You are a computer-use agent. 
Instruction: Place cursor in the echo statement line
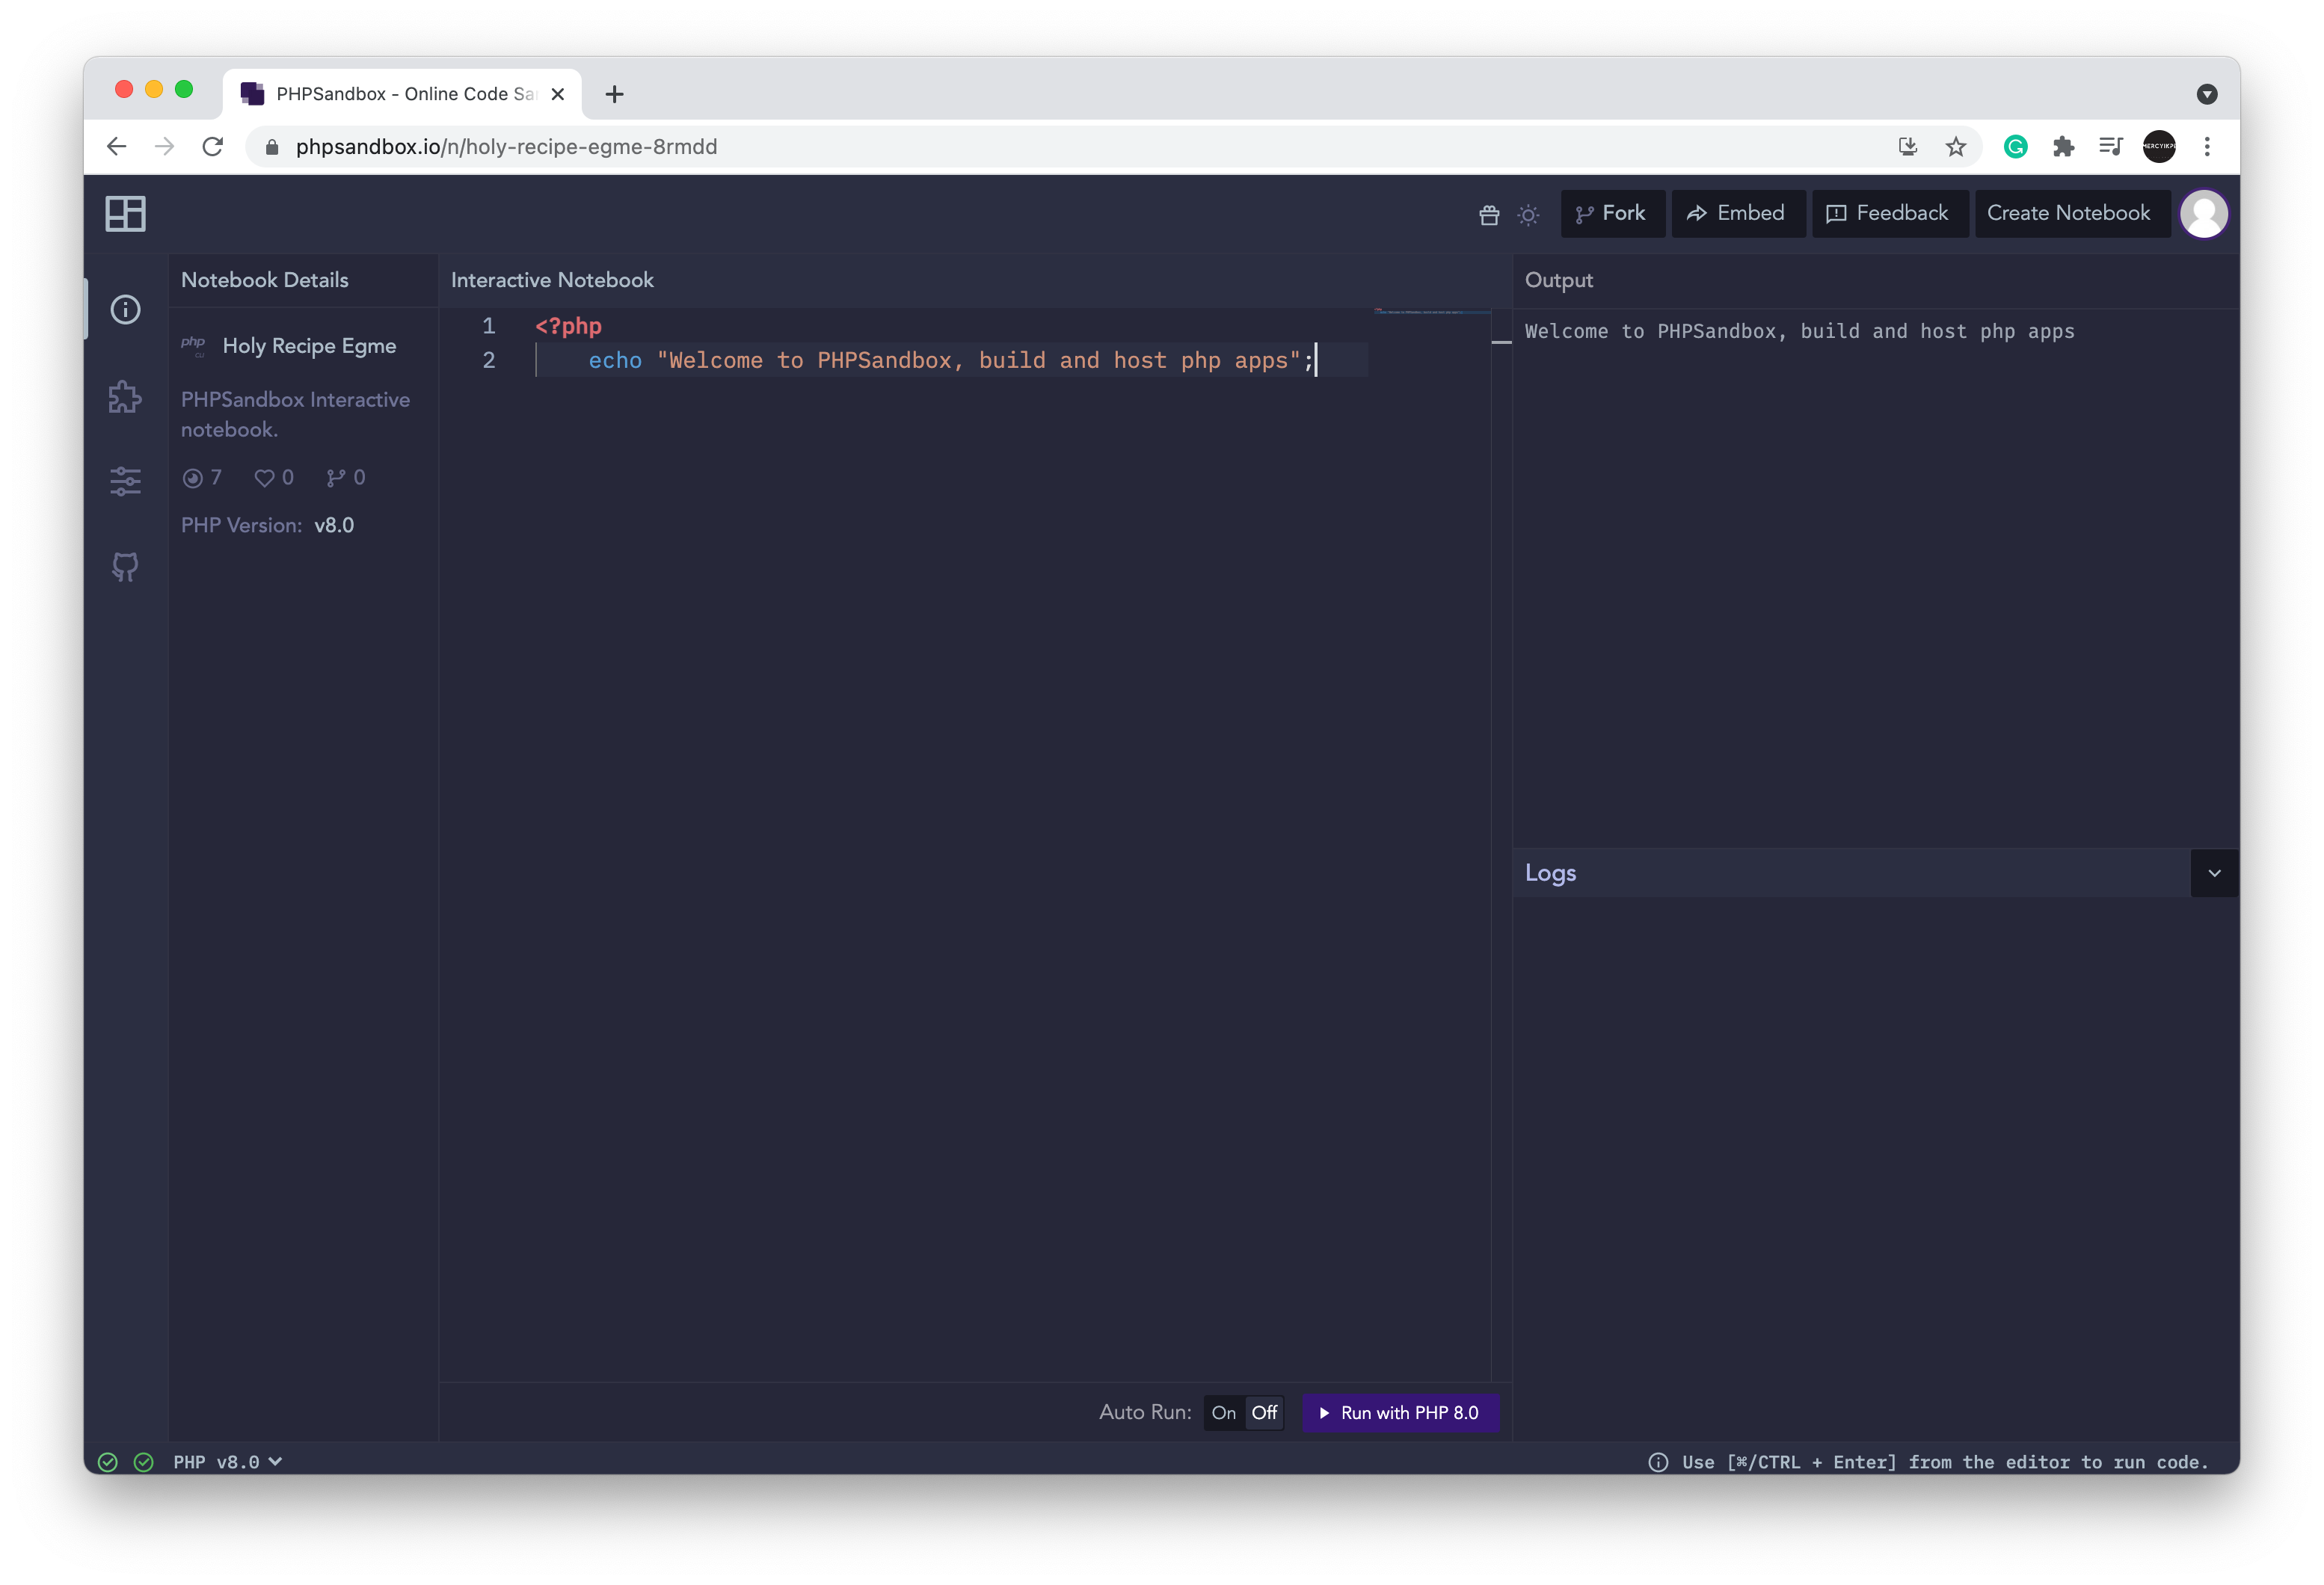(x=950, y=360)
